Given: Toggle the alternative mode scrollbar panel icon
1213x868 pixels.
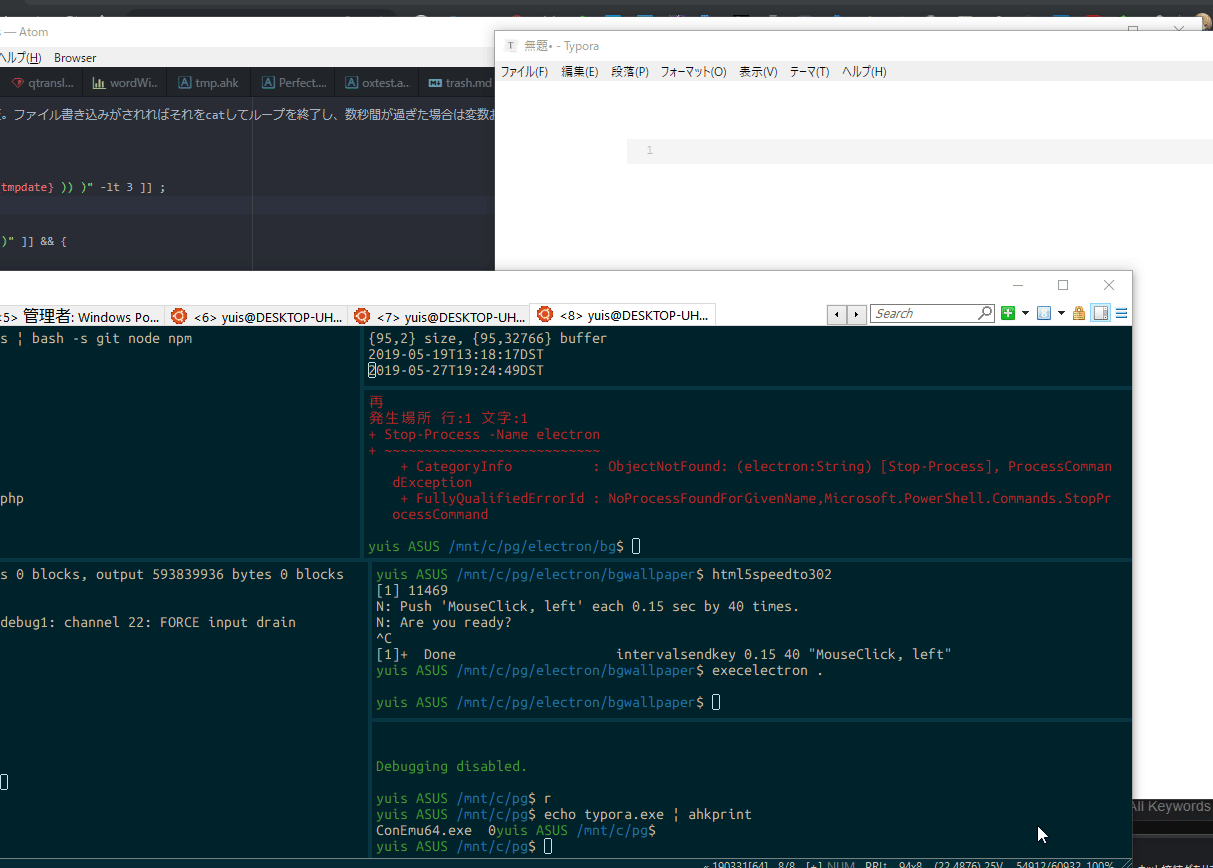Looking at the screenshot, I should click(1101, 314).
